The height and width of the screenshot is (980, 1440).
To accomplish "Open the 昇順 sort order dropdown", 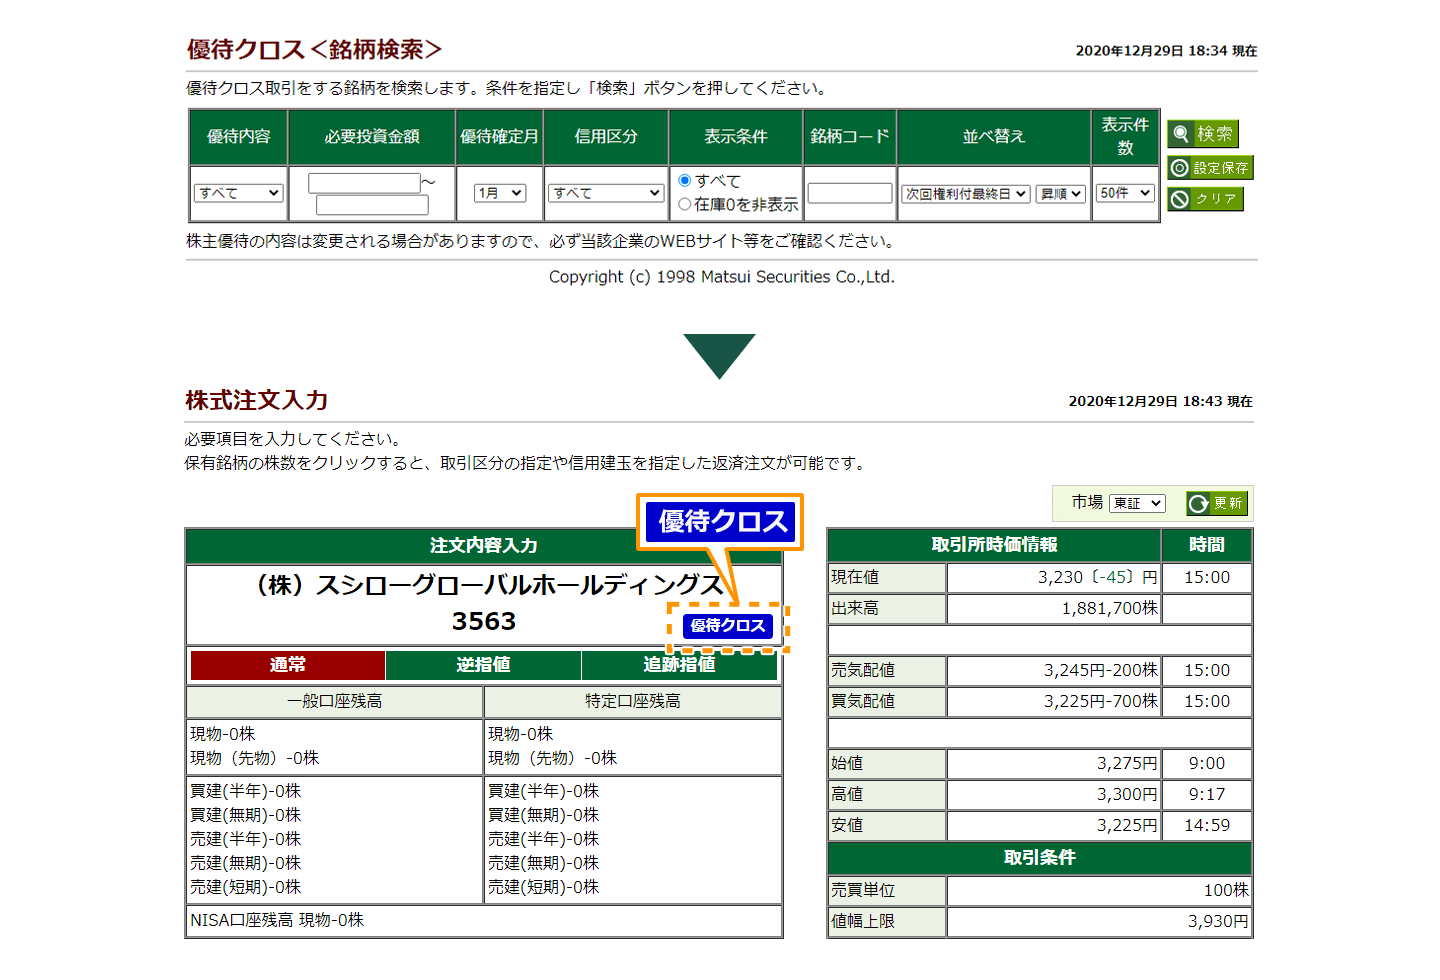I will (x=1061, y=194).
